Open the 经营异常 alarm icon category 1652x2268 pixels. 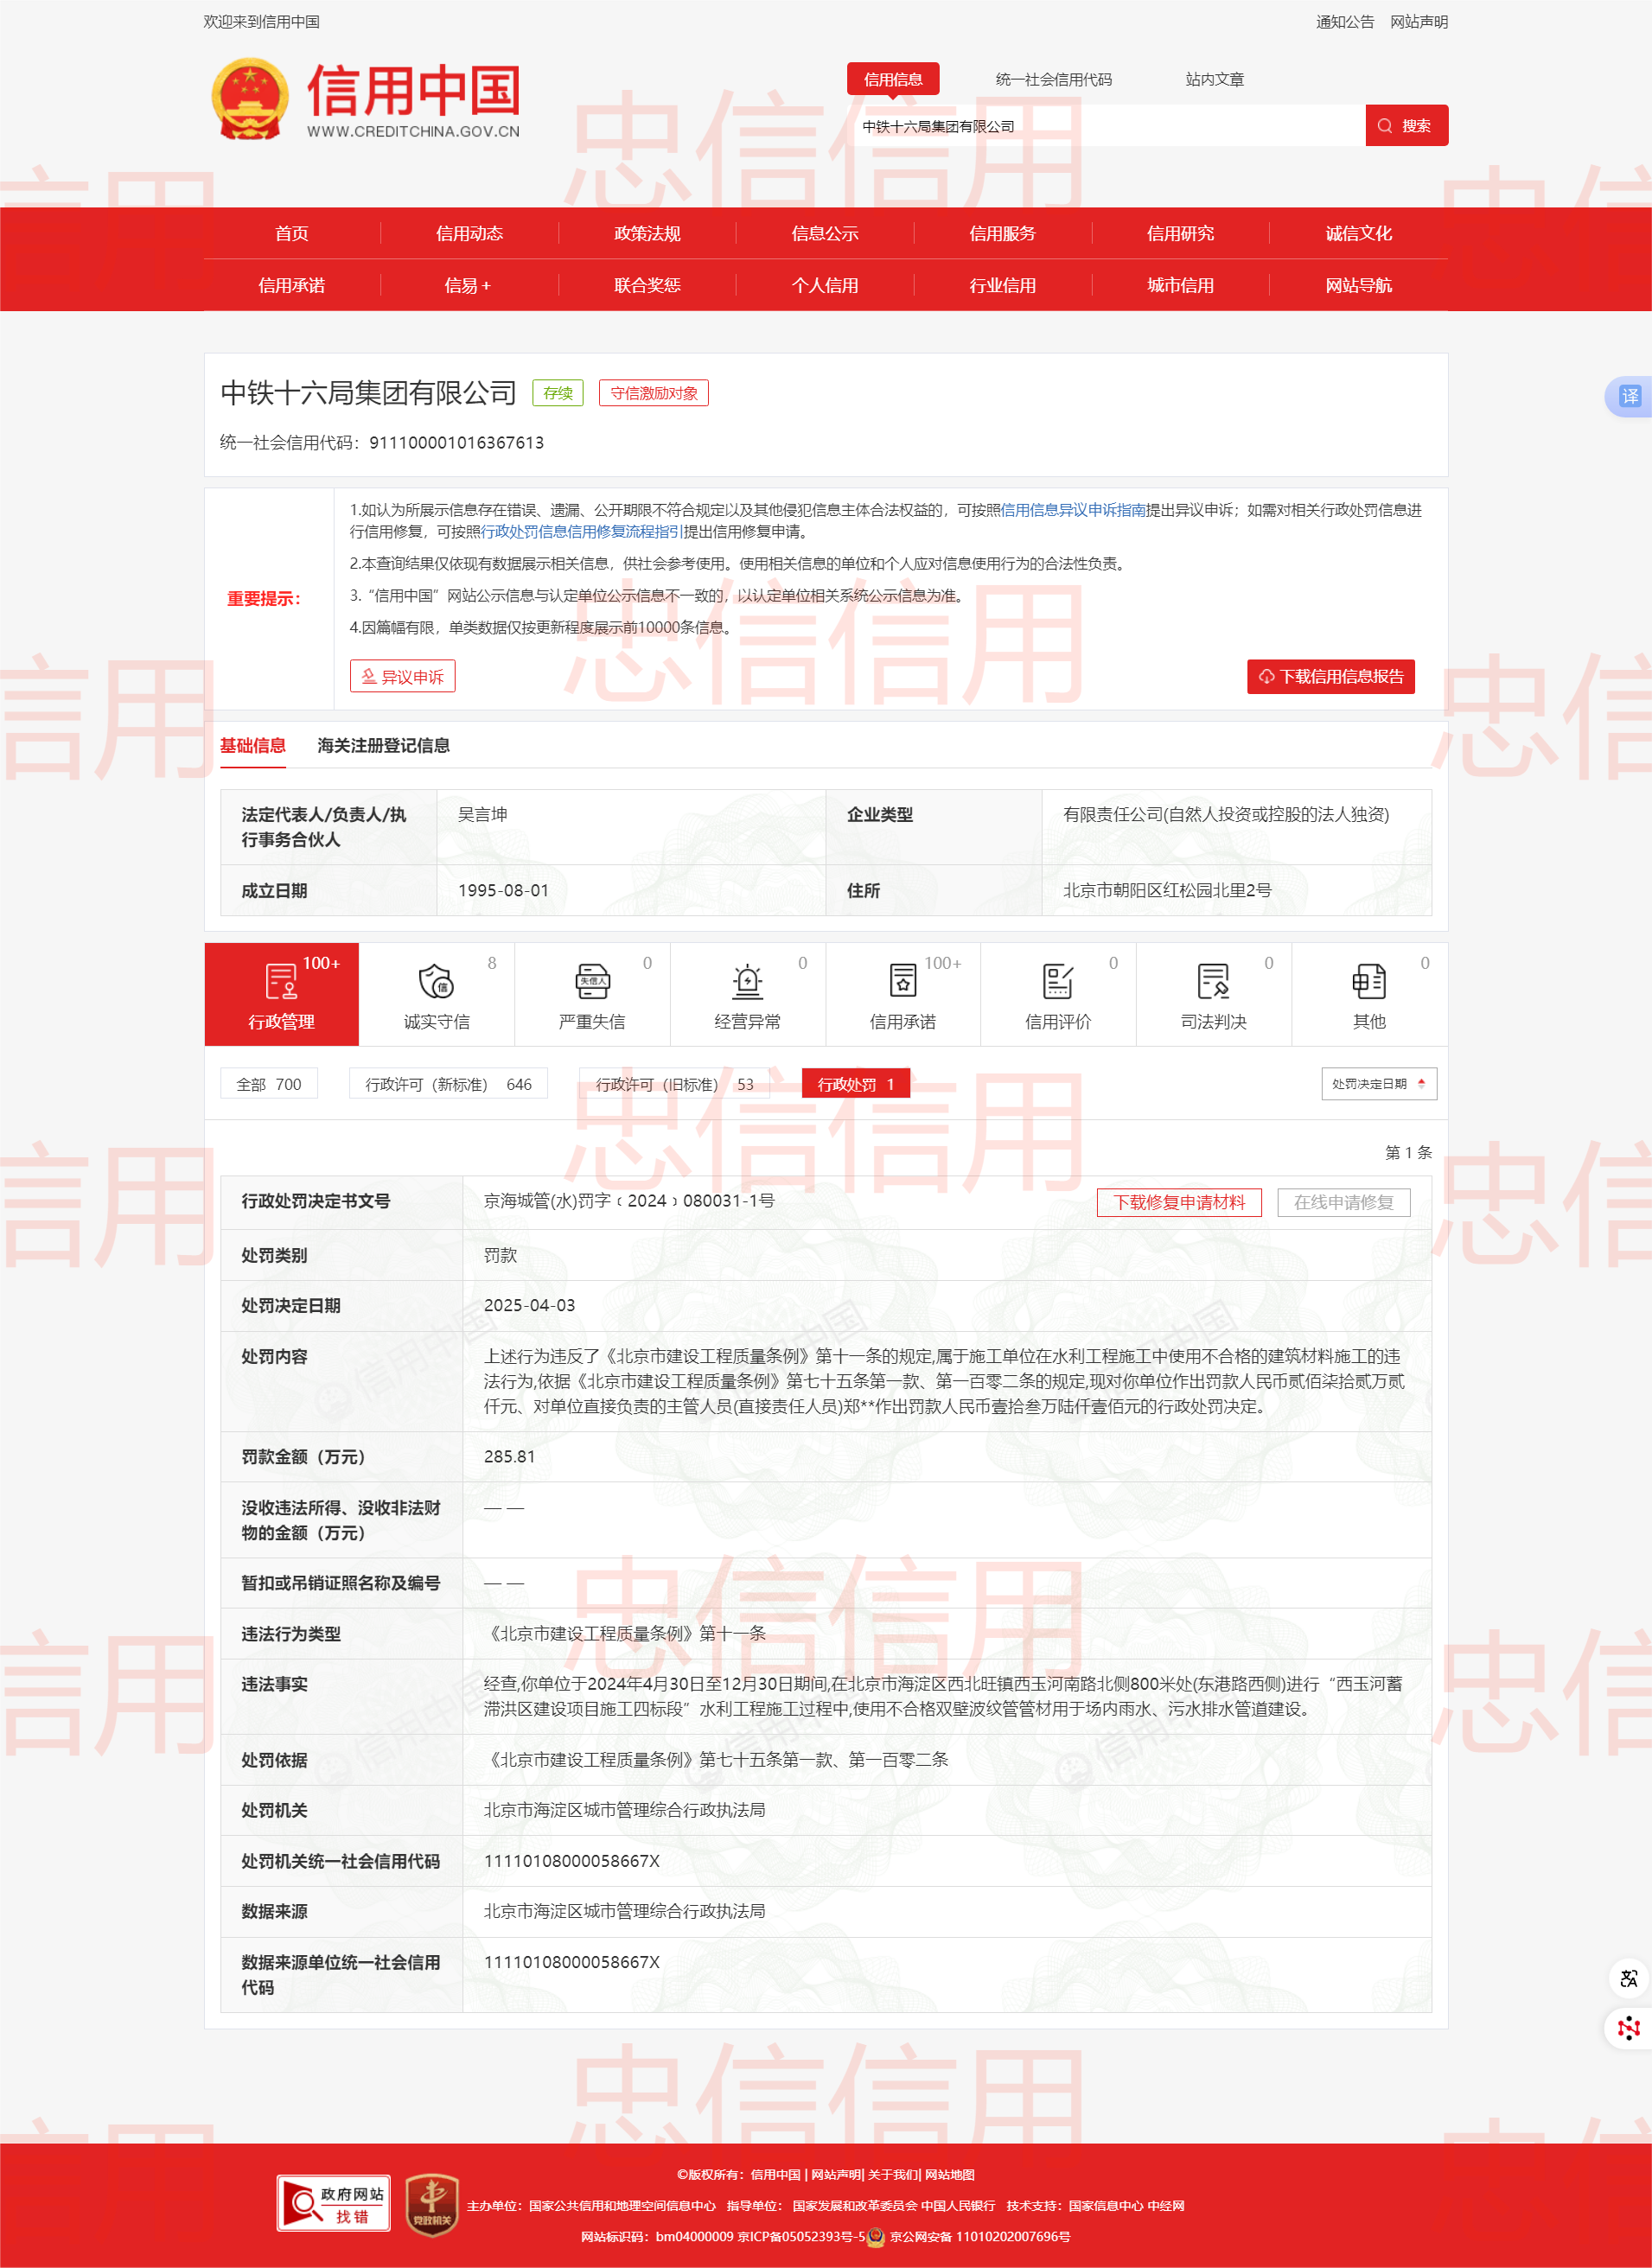point(747,983)
